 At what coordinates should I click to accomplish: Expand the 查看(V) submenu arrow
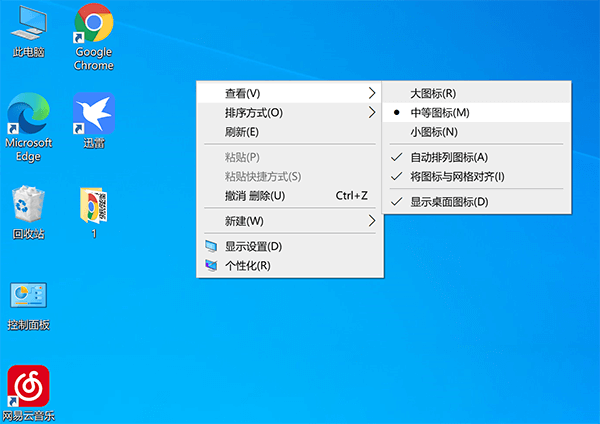click(372, 93)
